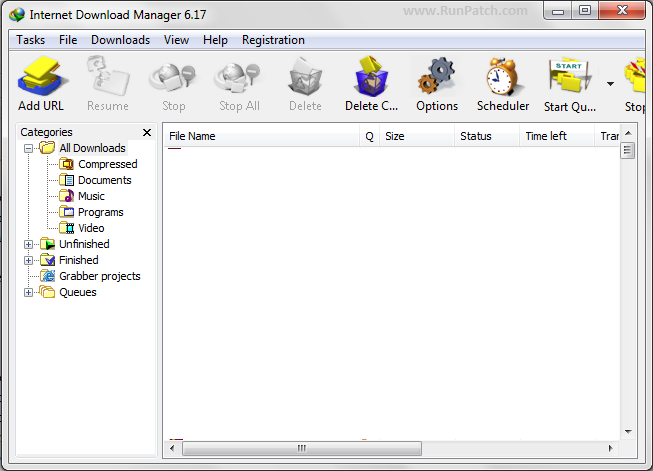This screenshot has height=471, width=653.
Task: Click the Finished folder icon
Action: 47,260
